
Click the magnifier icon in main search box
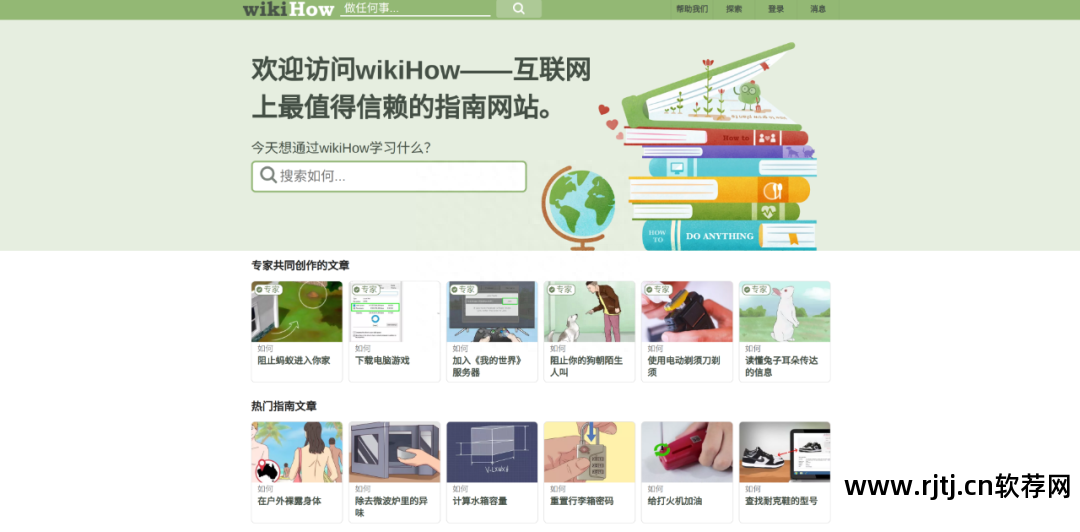point(268,176)
